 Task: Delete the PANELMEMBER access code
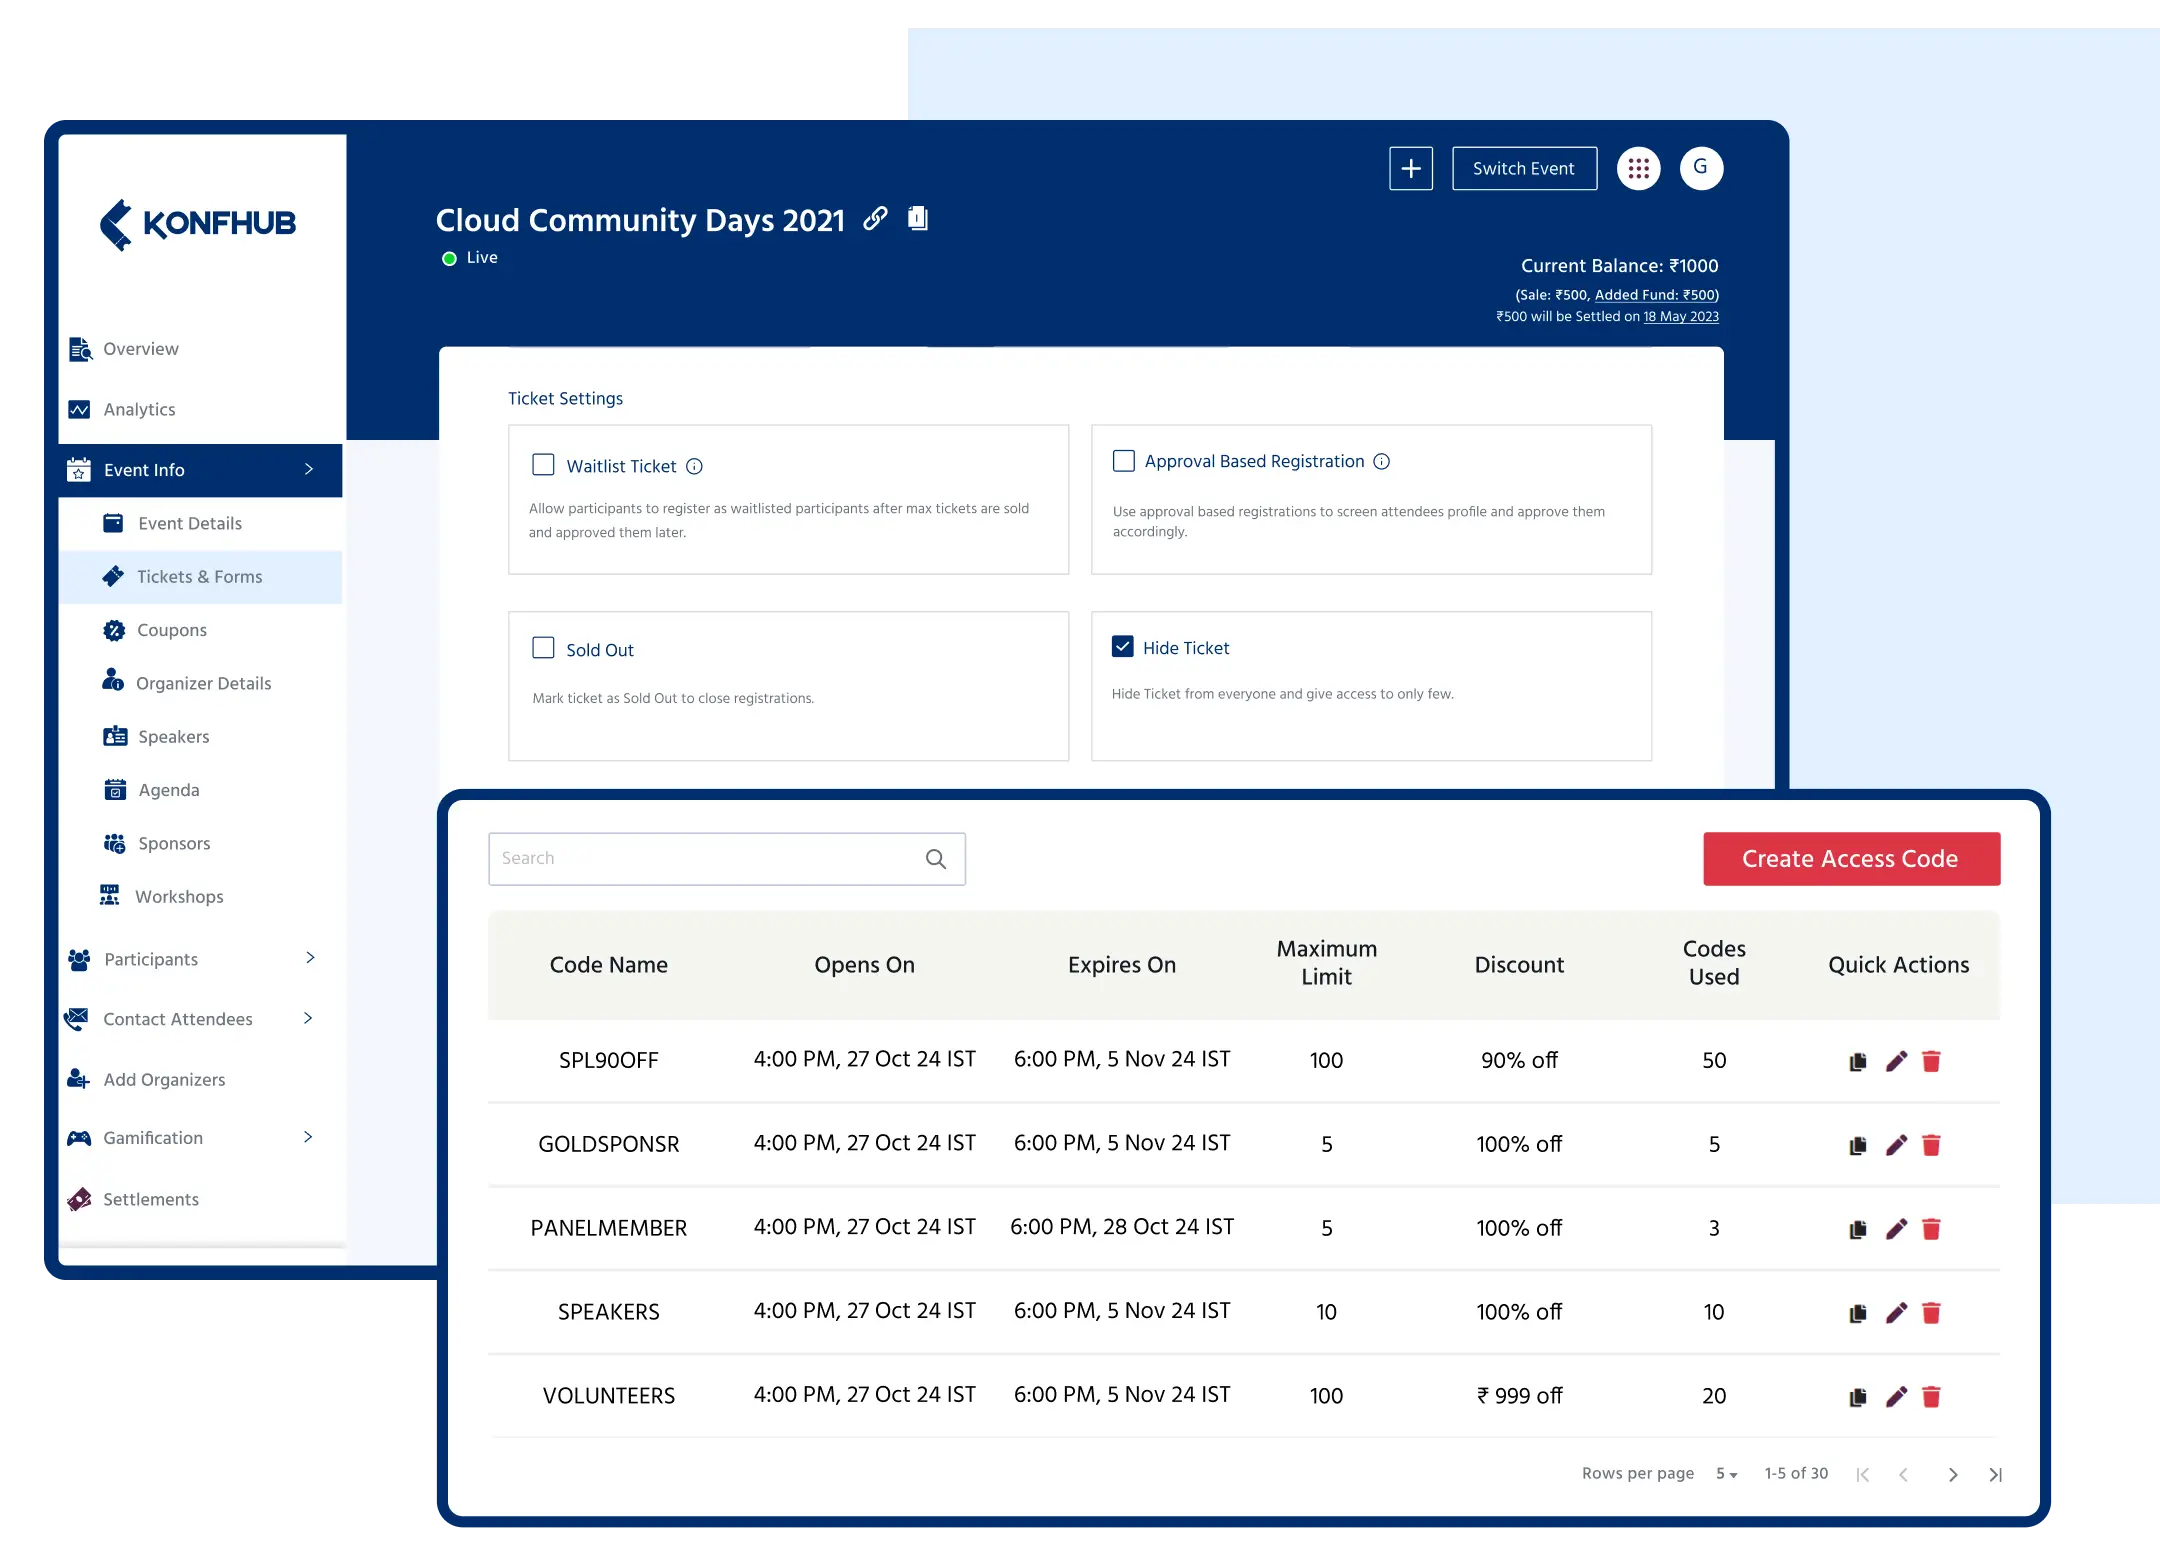point(1931,1229)
